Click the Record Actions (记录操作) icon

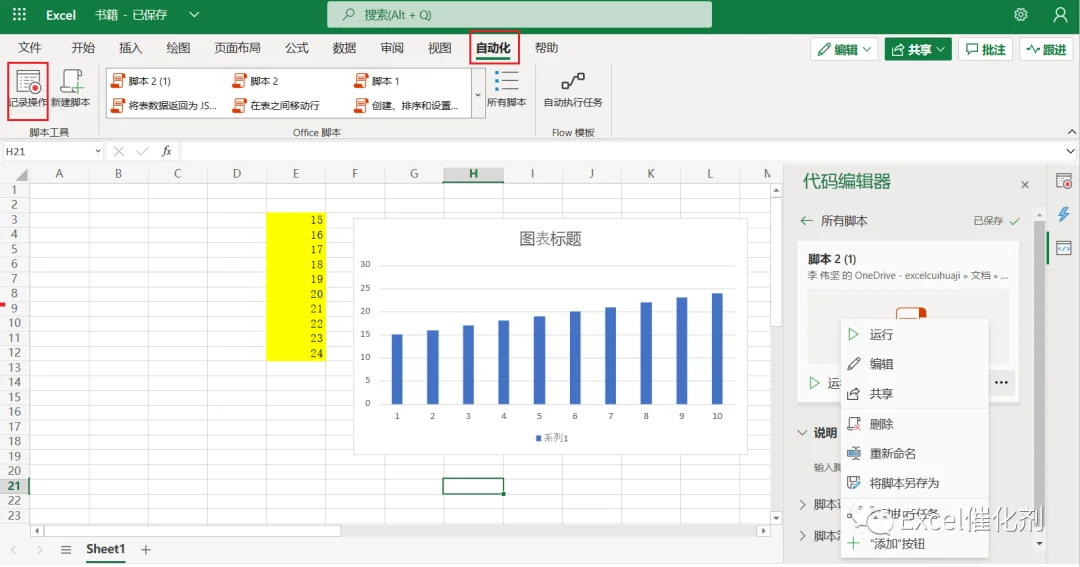pos(28,90)
